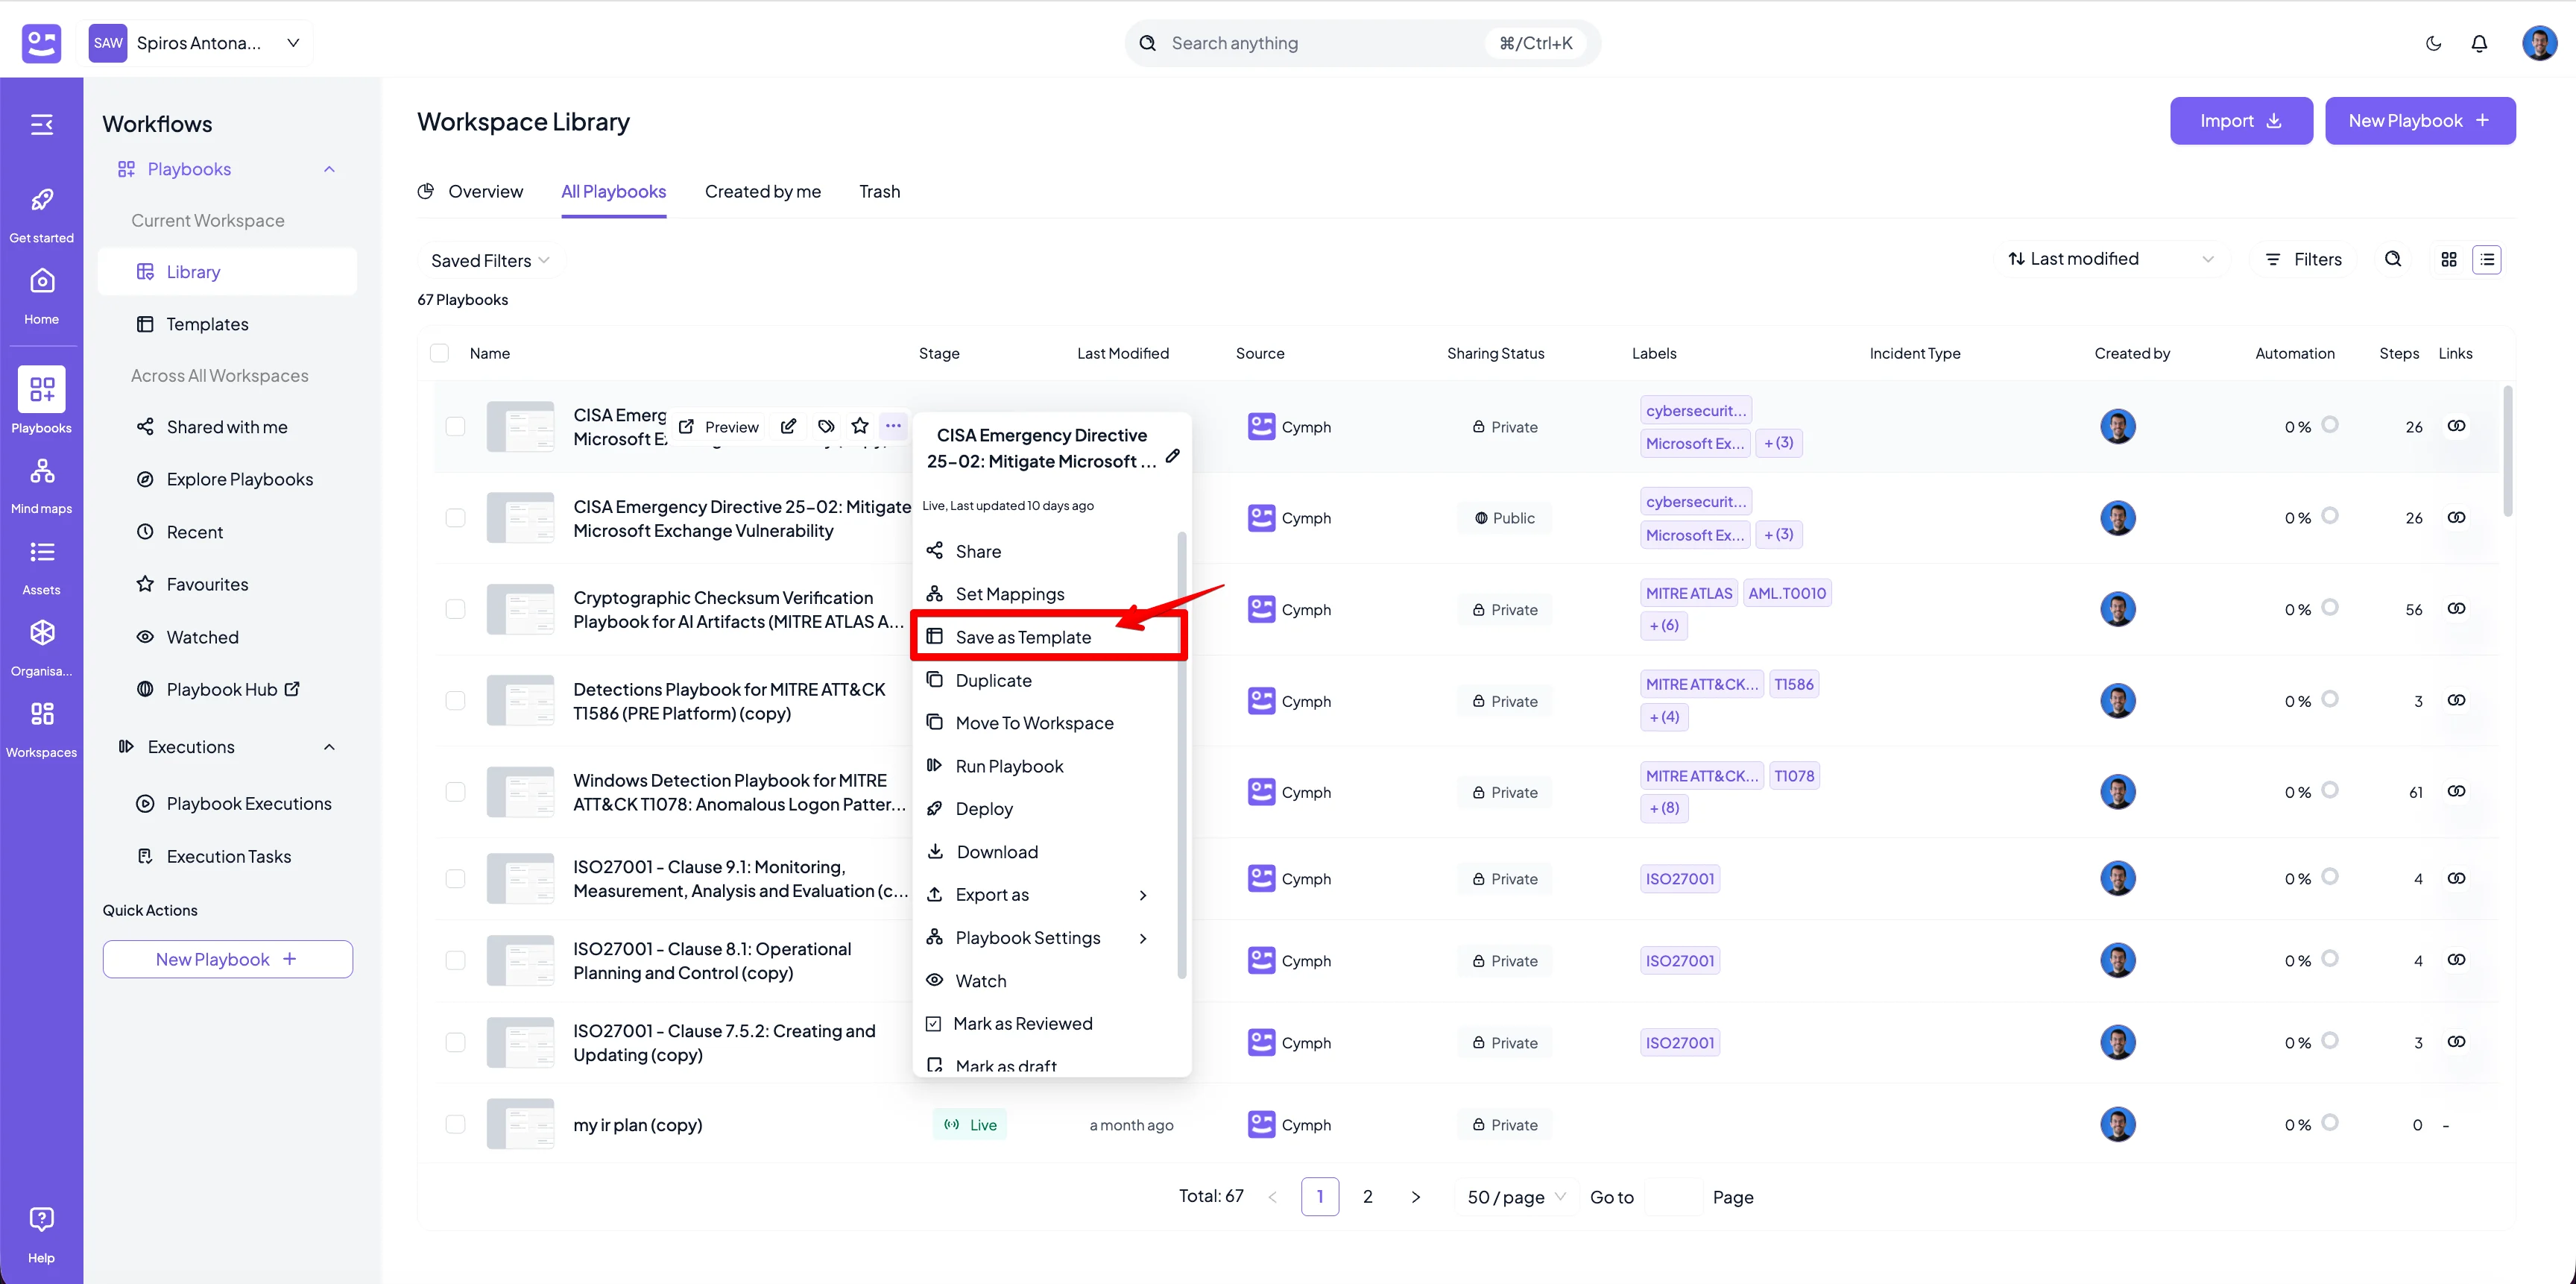Viewport: 2576px width, 1284px height.
Task: Favourite the playbook with star icon
Action: [x=860, y=426]
